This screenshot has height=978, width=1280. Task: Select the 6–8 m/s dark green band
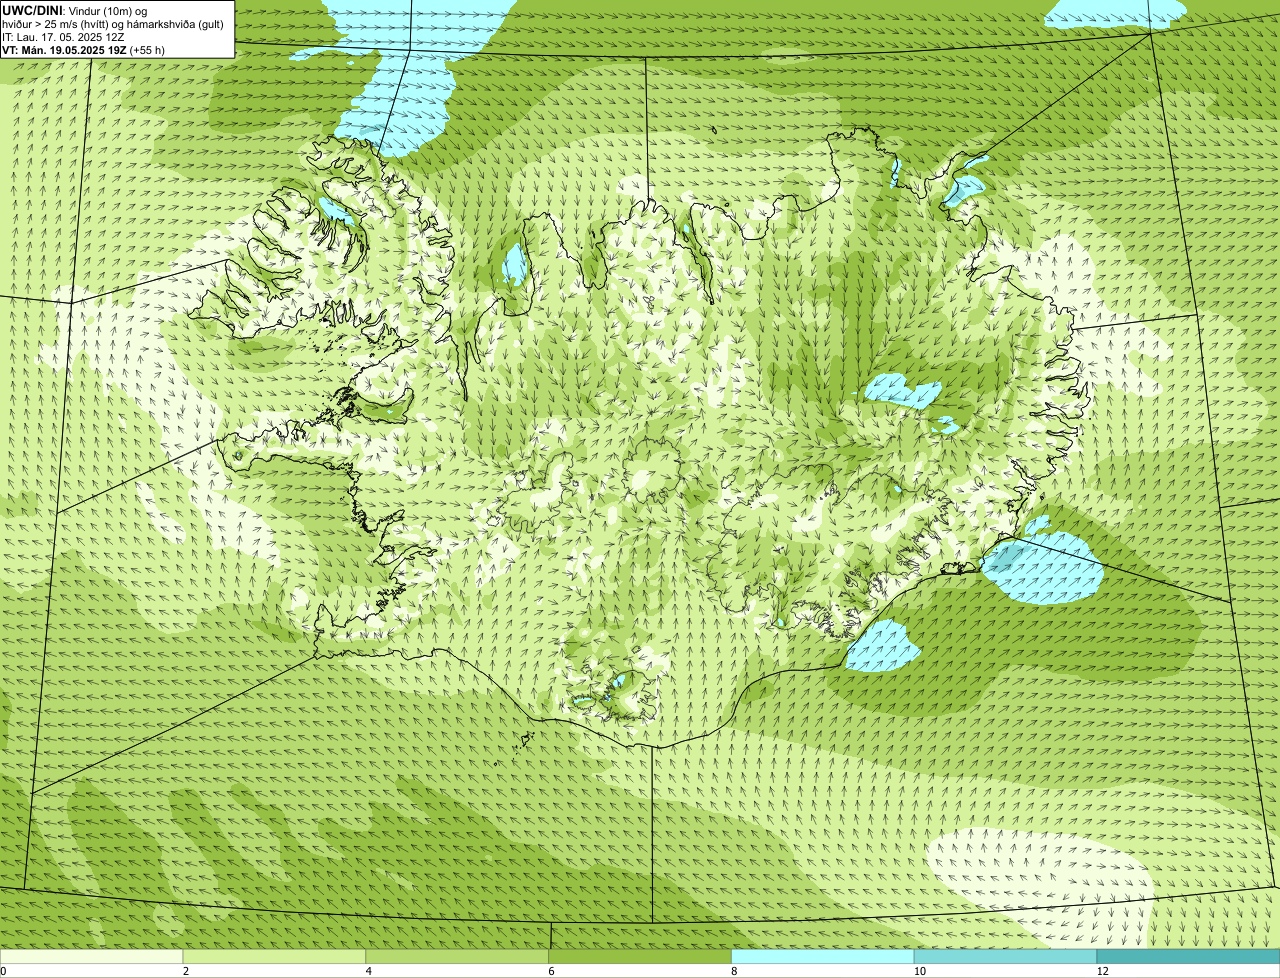point(640,957)
